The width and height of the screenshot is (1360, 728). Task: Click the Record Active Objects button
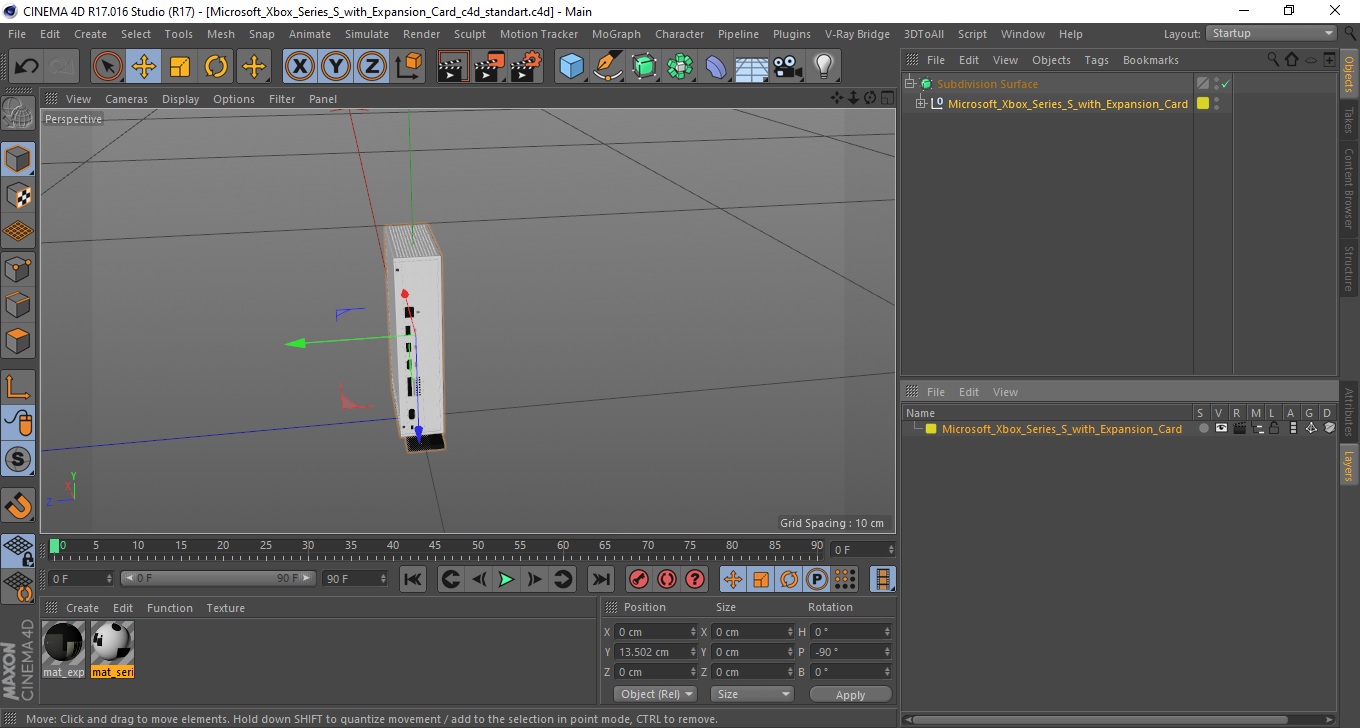click(638, 579)
